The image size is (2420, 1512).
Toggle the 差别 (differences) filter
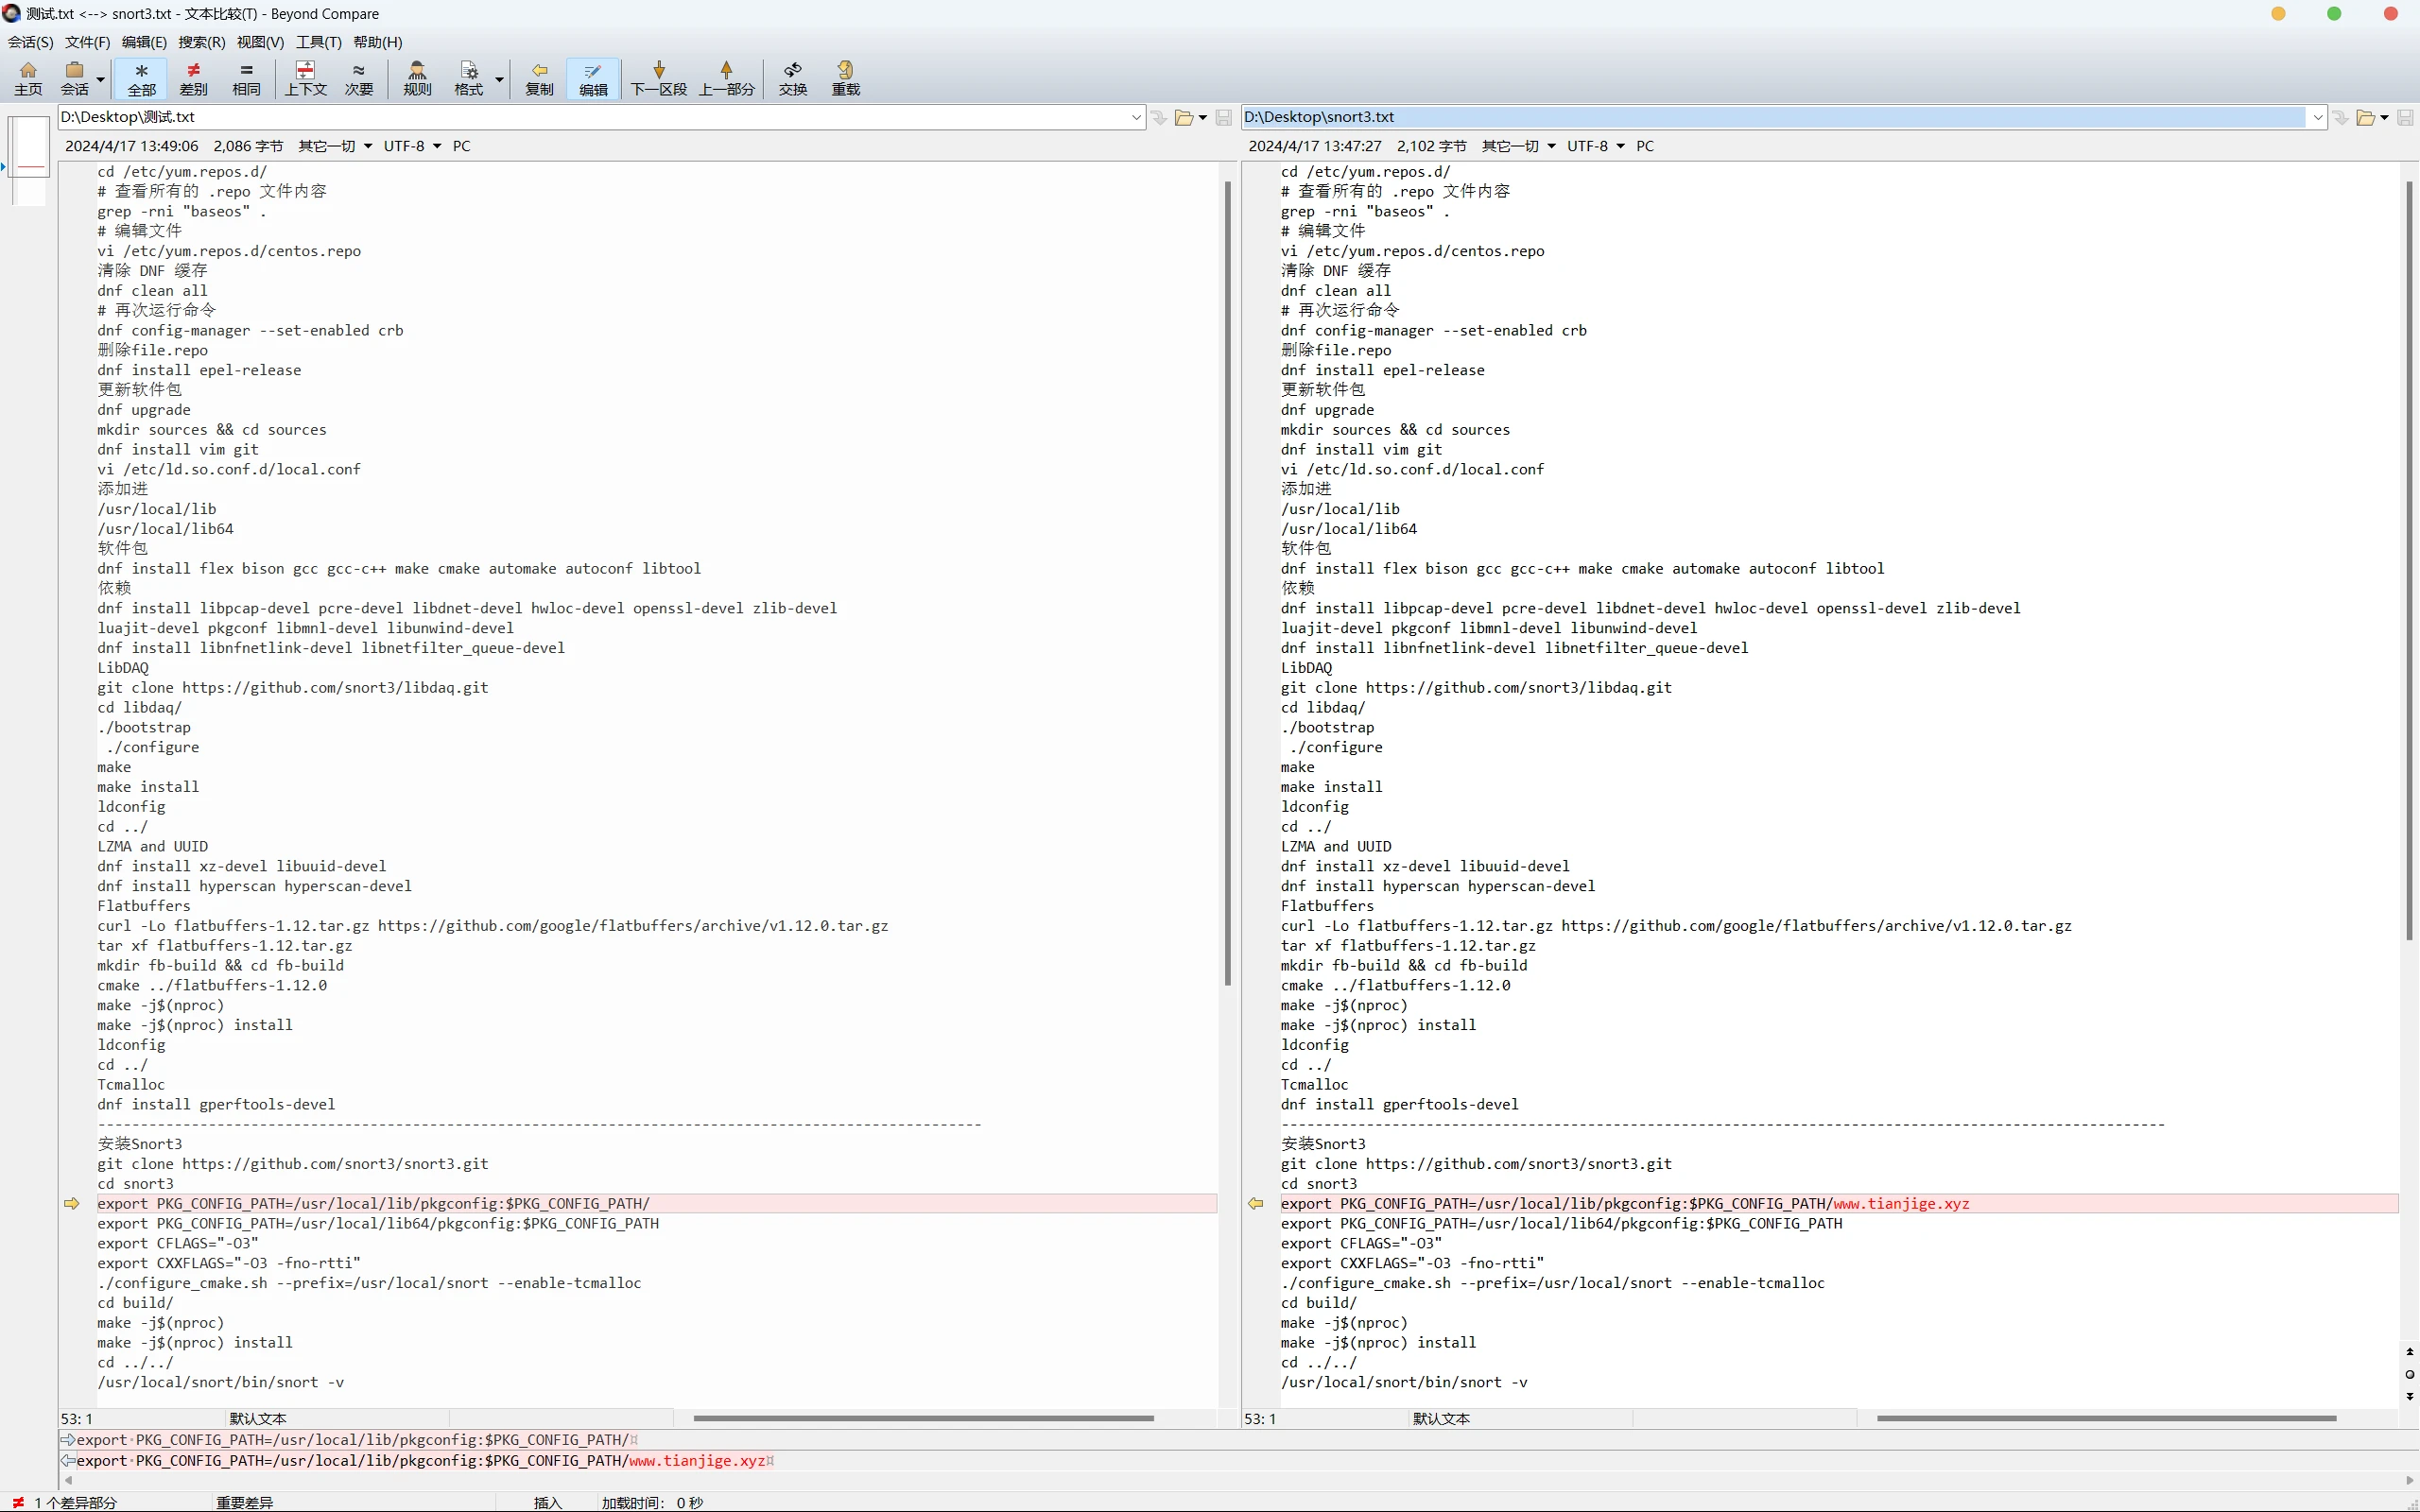click(193, 78)
